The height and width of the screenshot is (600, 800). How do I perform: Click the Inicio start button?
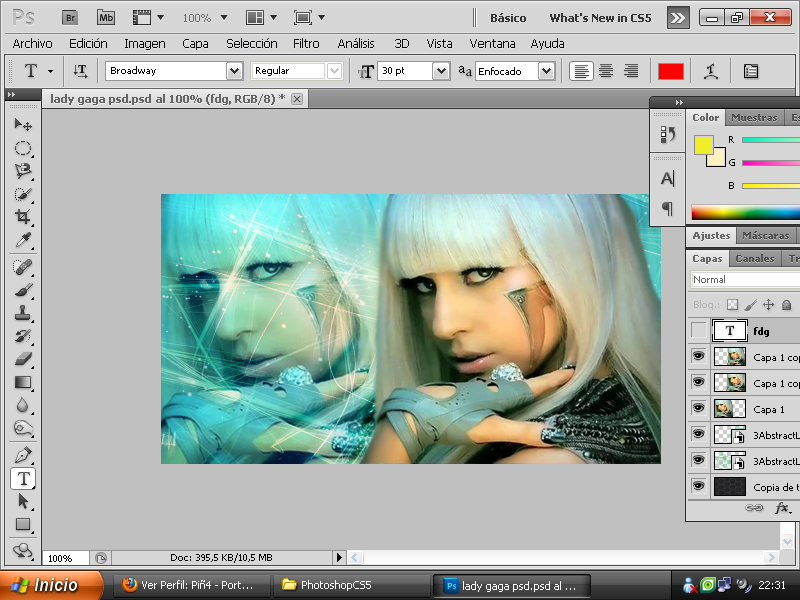51,585
